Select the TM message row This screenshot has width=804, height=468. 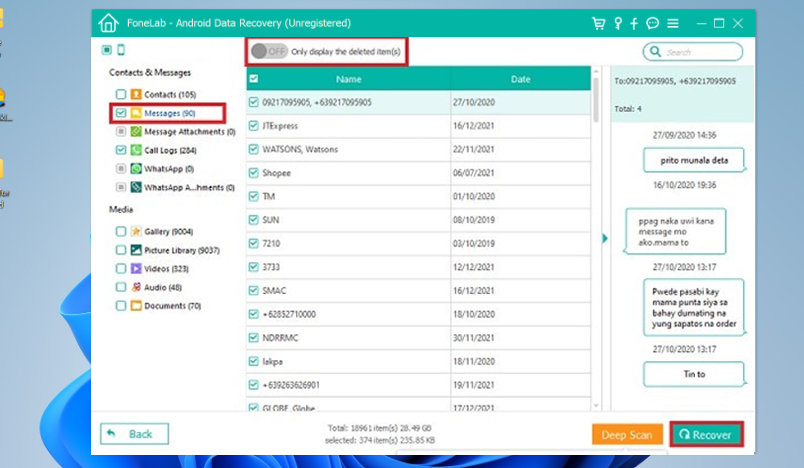pyautogui.click(x=418, y=196)
